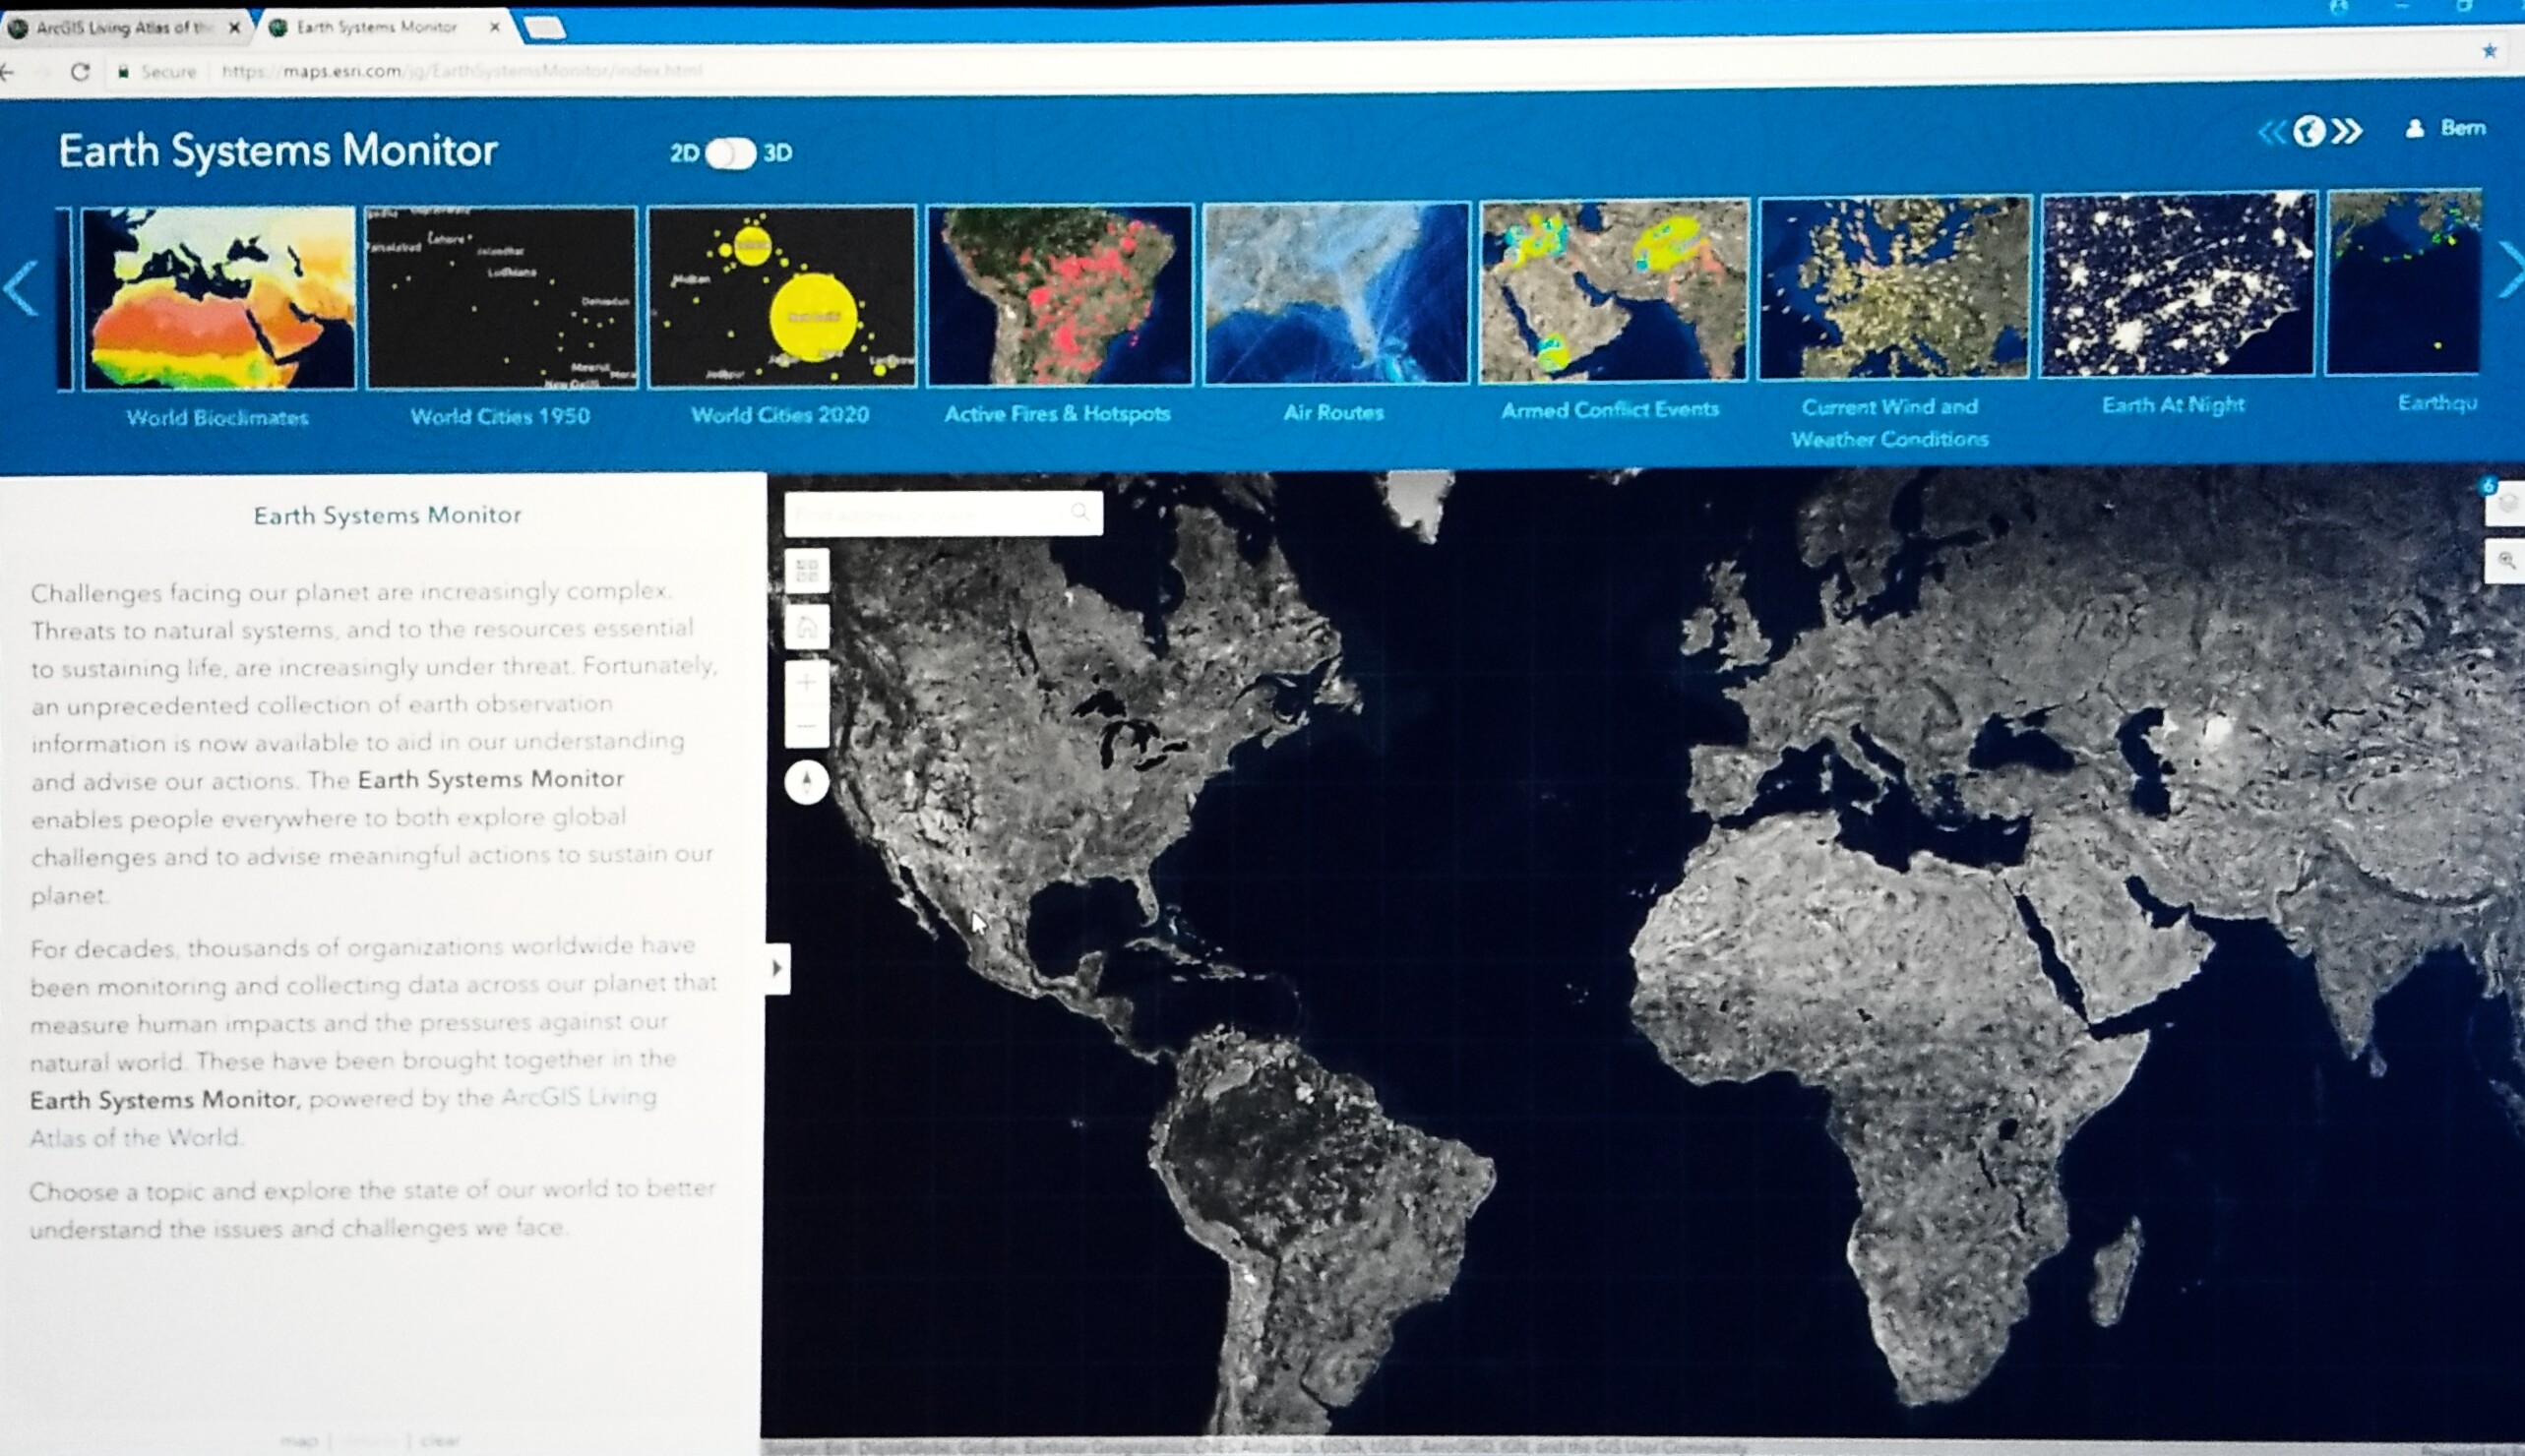This screenshot has height=1456, width=2525.
Task: Click the Active Fires & Hotspots label
Action: (x=1058, y=413)
